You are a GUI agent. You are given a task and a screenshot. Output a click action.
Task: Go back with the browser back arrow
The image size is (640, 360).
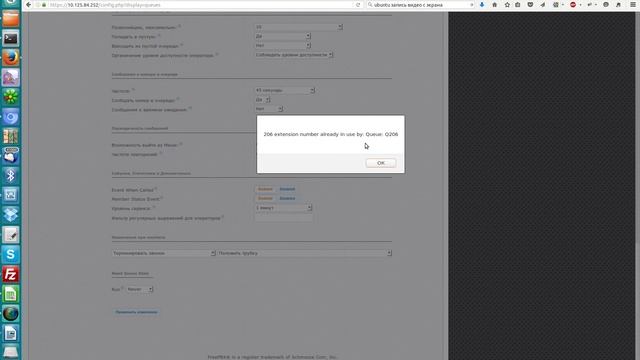[x=28, y=4]
